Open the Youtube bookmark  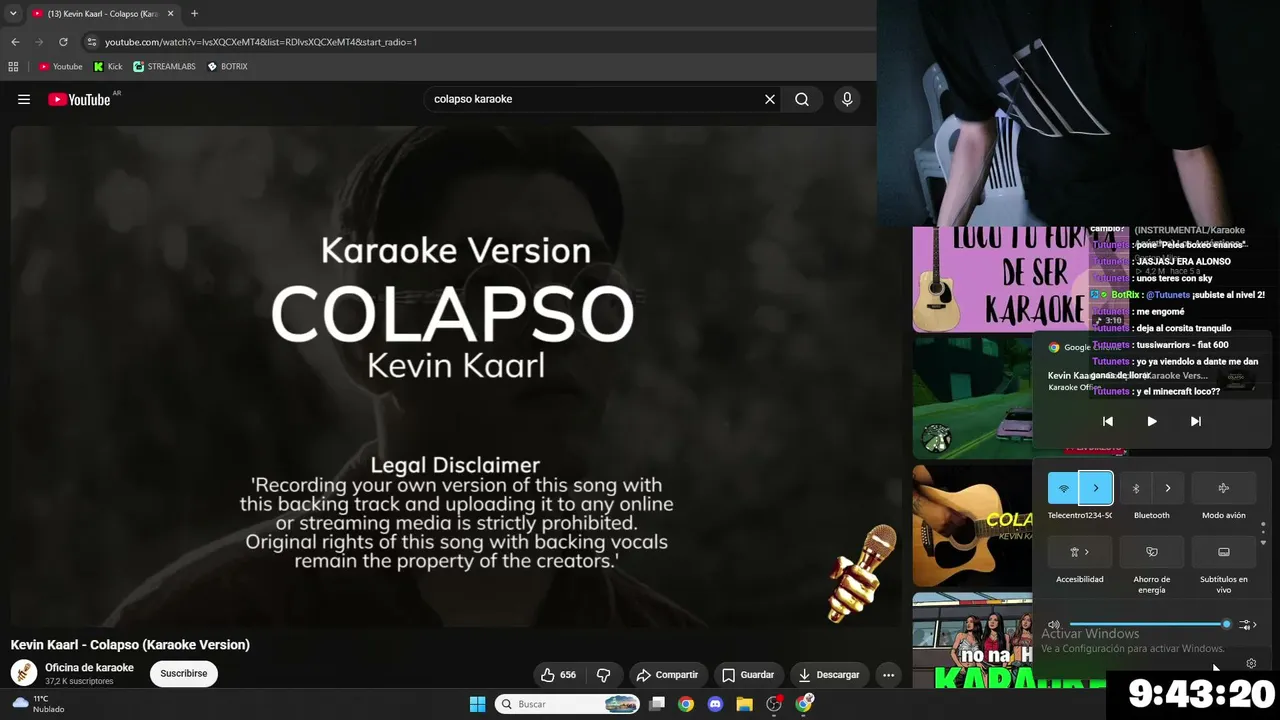[x=61, y=67]
